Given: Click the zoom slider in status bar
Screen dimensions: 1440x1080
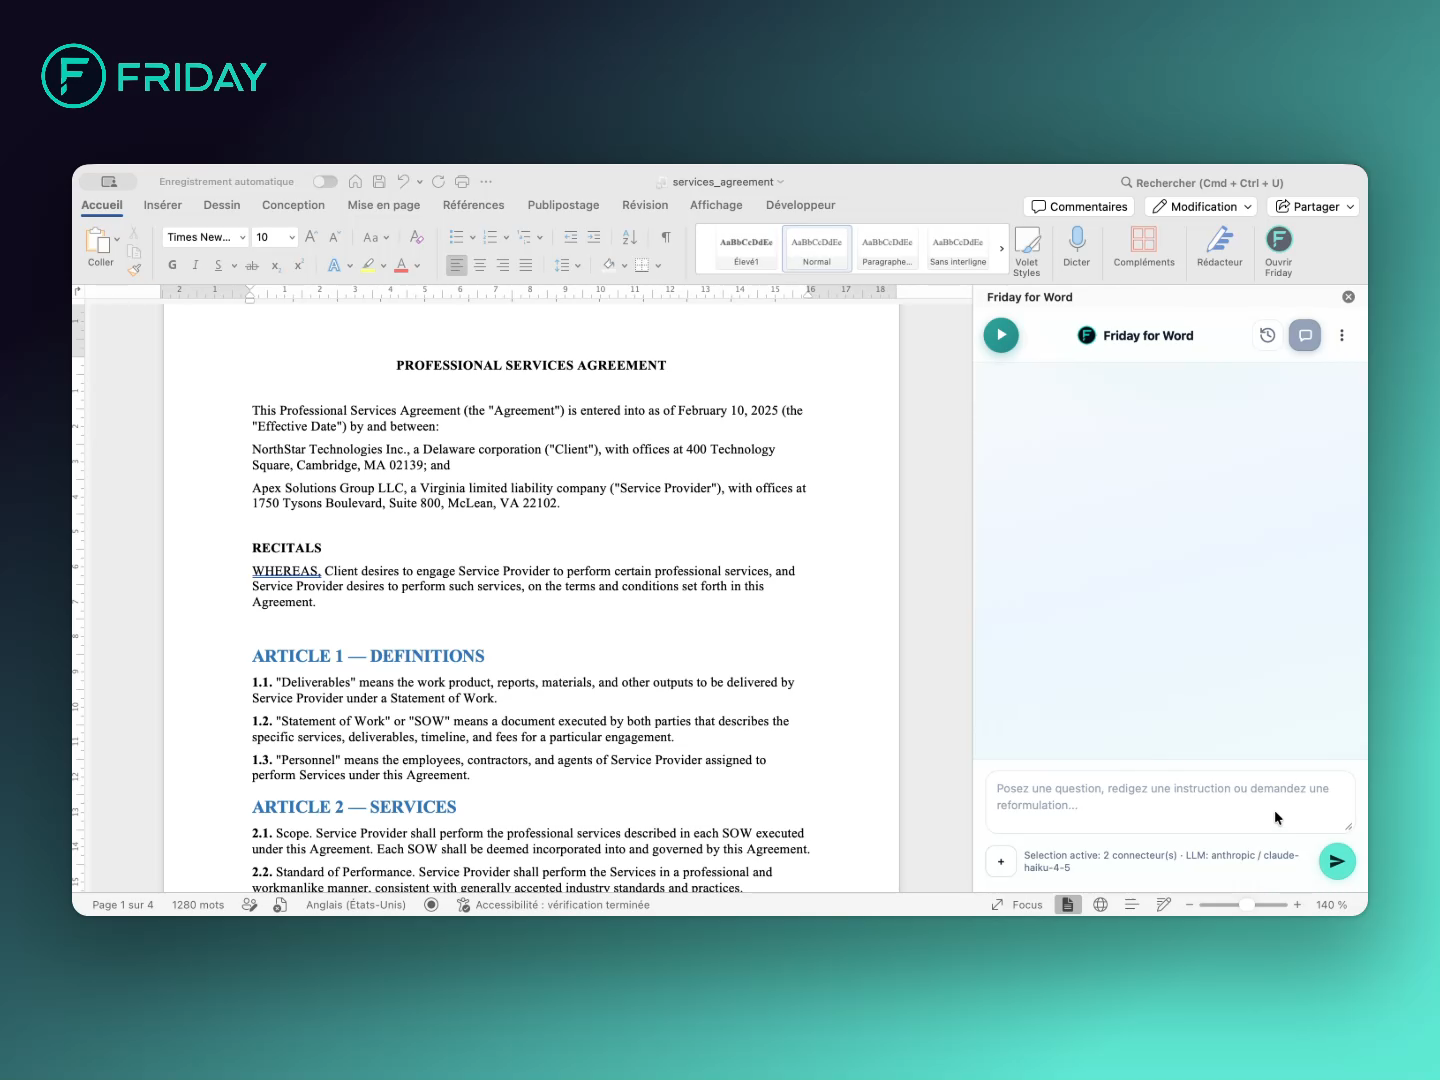Looking at the screenshot, I should pyautogui.click(x=1243, y=905).
